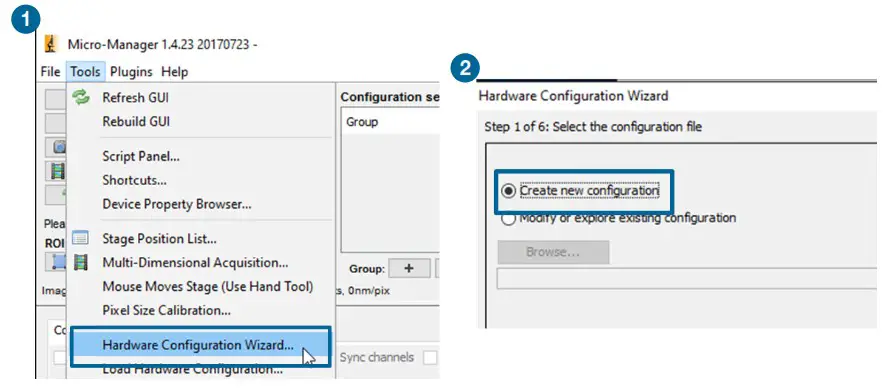Close the open Tools menu header
Image resolution: width=883 pixels, height=388 pixels.
86,72
